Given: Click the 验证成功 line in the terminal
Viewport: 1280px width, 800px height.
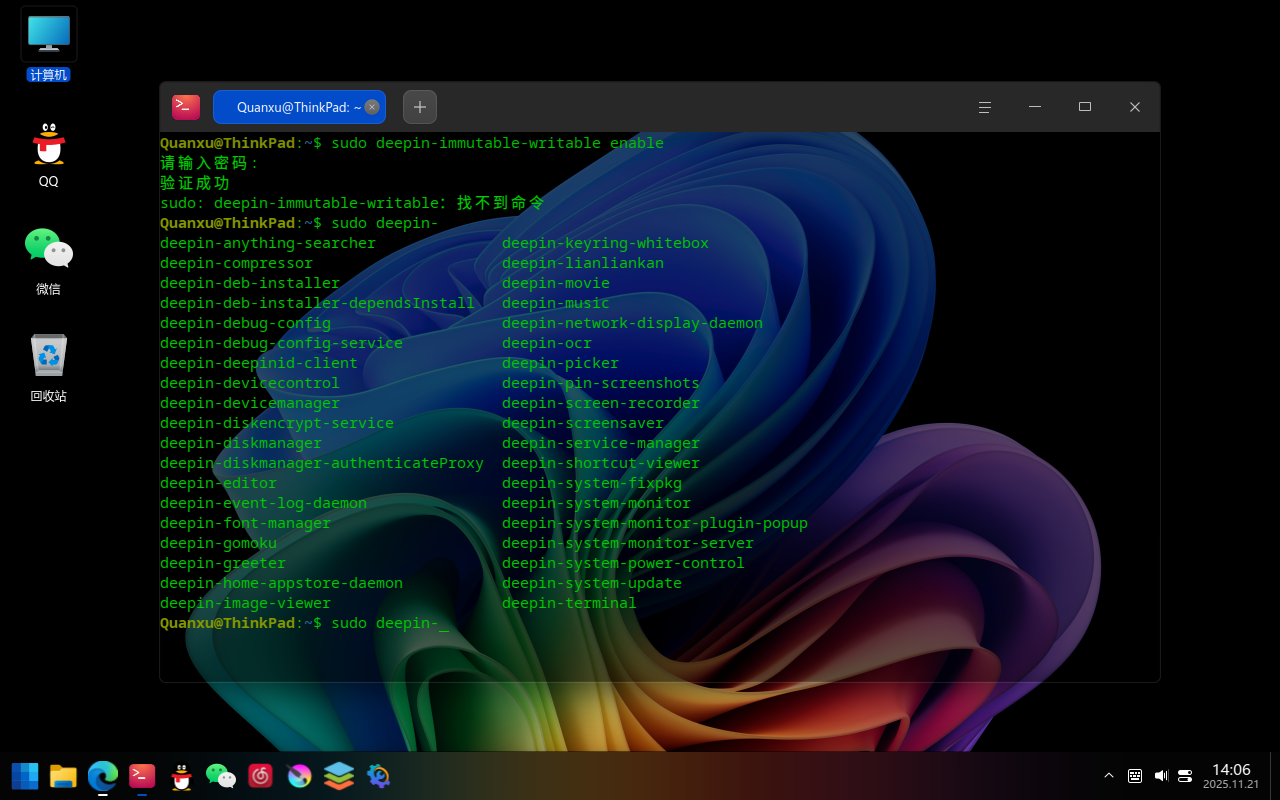Looking at the screenshot, I should (195, 183).
